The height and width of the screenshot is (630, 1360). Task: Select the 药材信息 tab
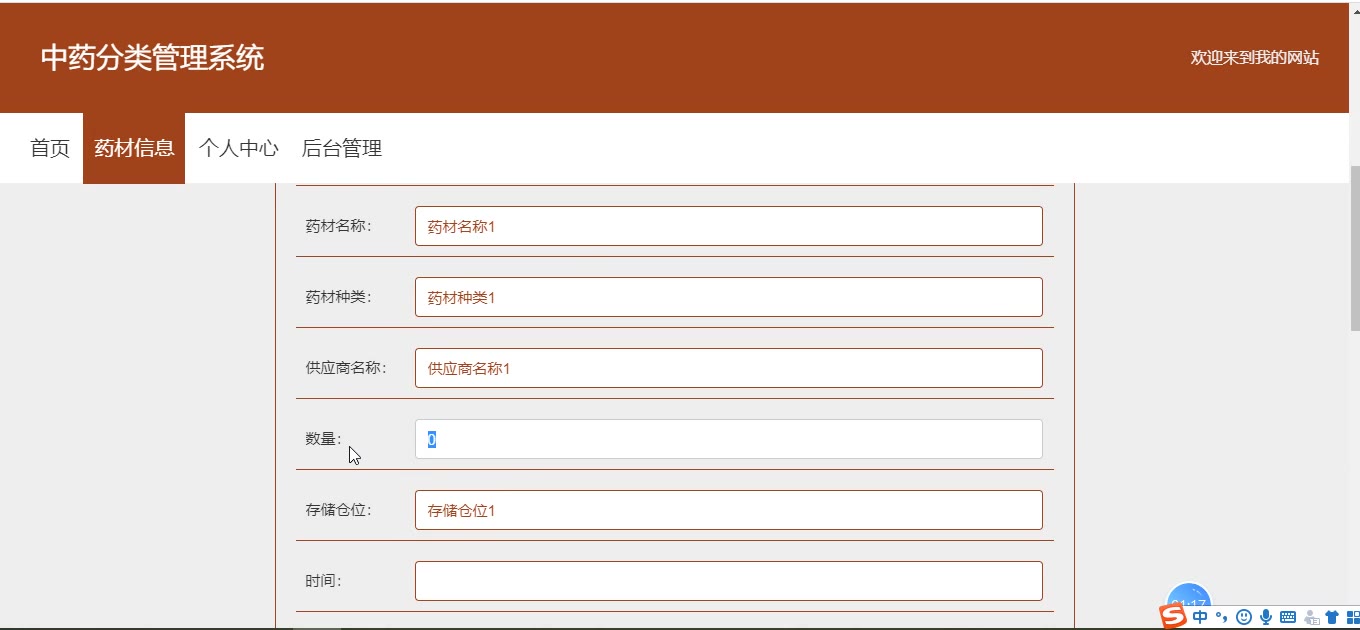[x=134, y=148]
